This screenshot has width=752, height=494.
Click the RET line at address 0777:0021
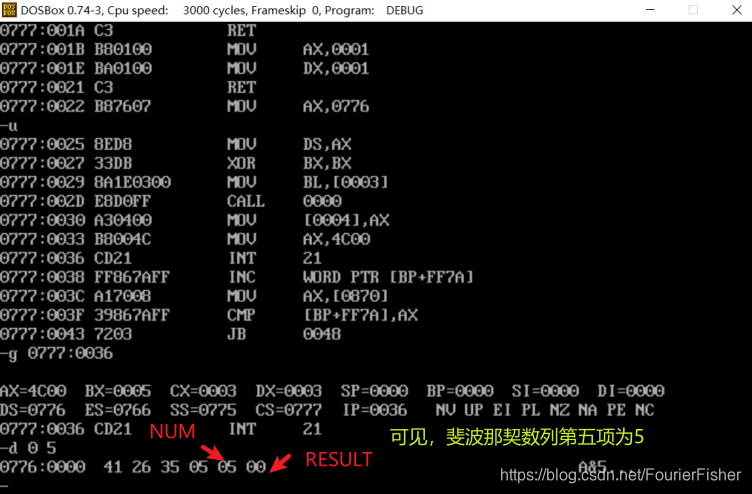129,87
